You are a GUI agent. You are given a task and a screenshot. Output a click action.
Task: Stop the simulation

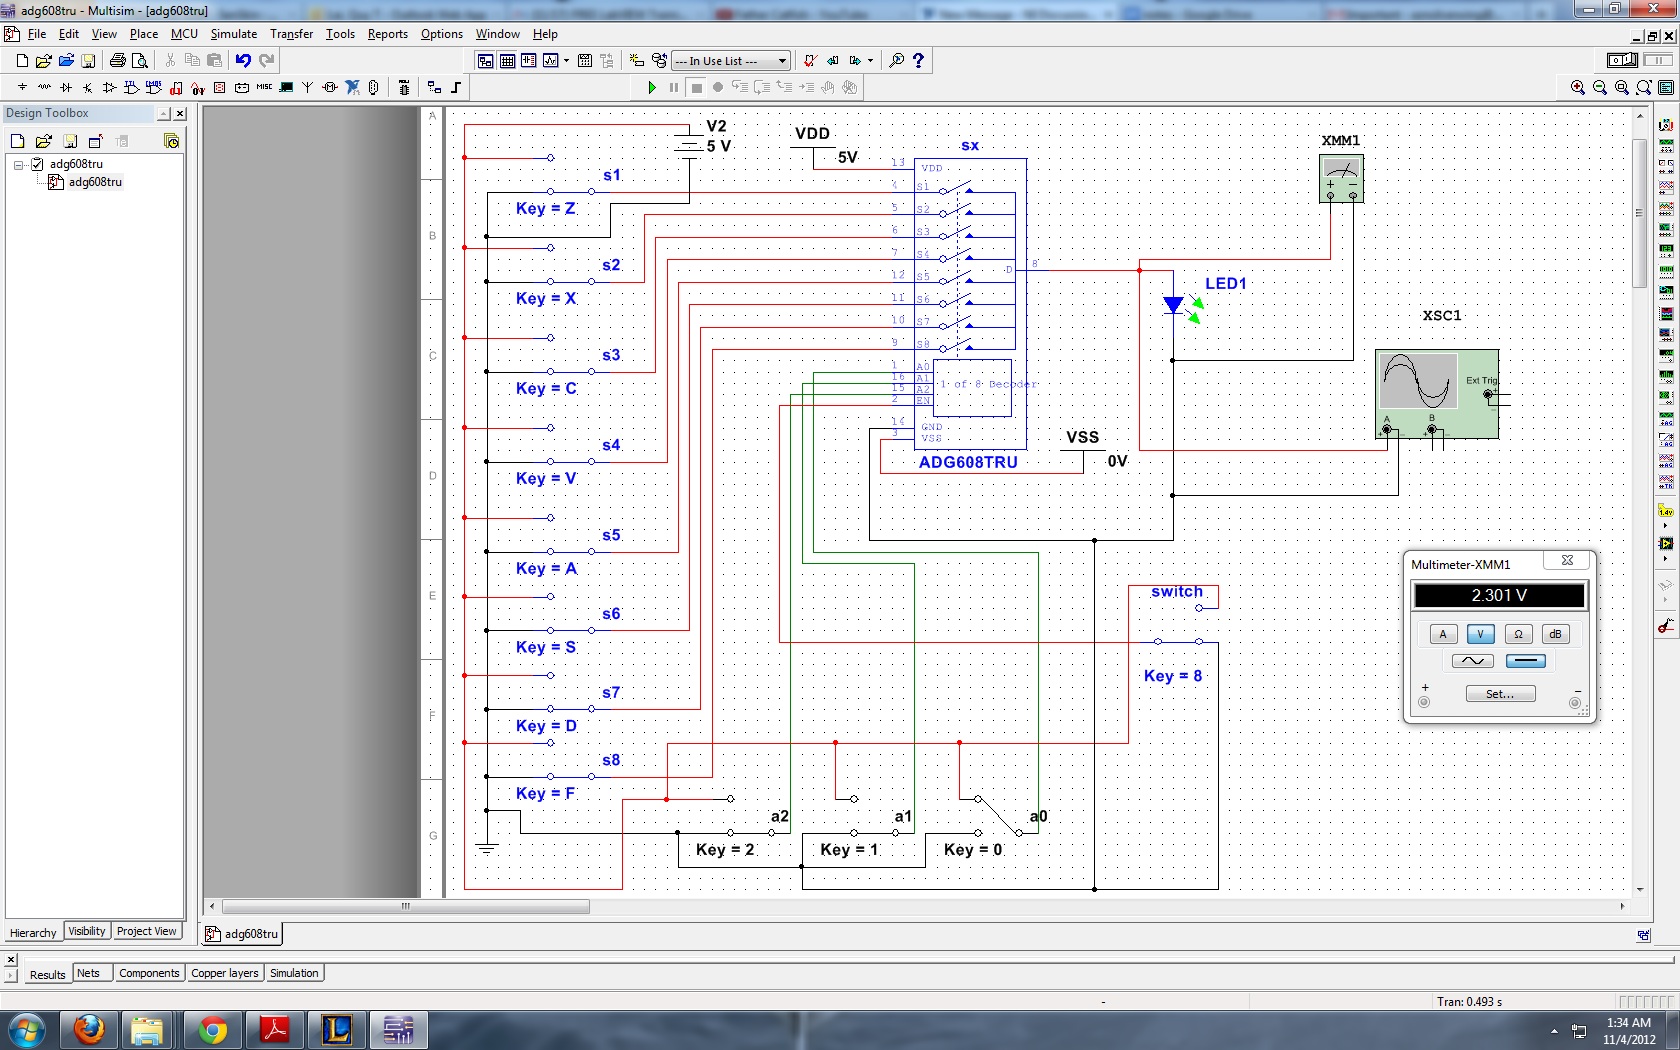pos(697,88)
